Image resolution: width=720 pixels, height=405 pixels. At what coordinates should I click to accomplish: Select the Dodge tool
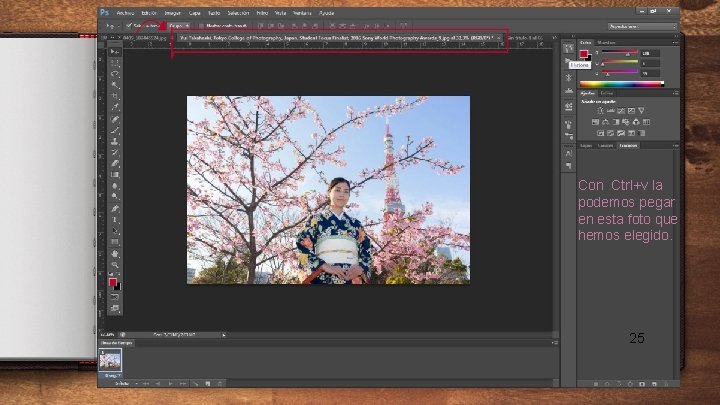point(114,197)
